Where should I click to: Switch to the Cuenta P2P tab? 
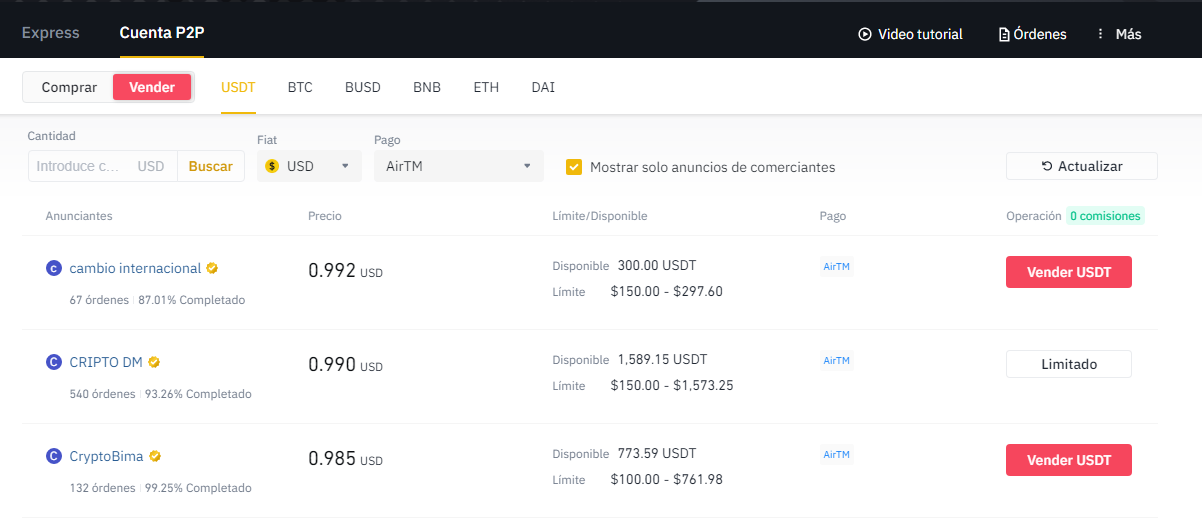pyautogui.click(x=162, y=33)
